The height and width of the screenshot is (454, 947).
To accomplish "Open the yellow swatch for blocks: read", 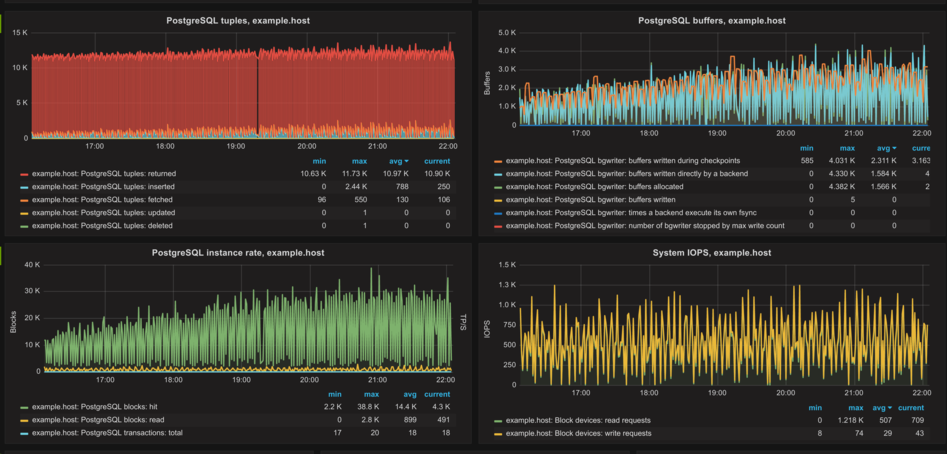I will [24, 421].
